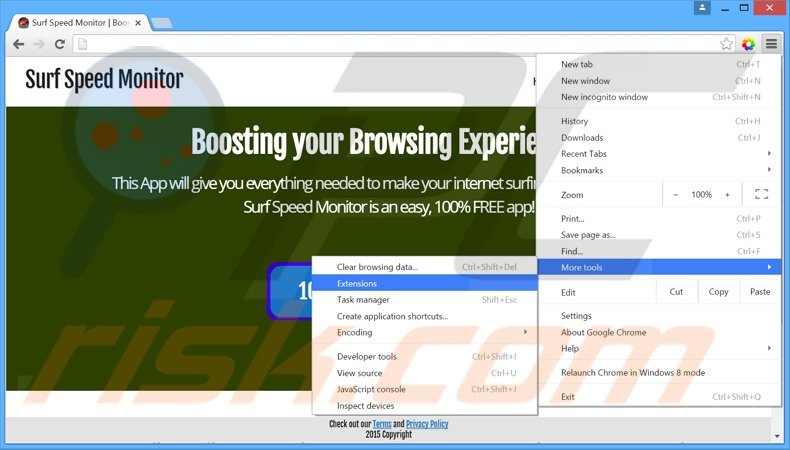
Task: Decrease zoom with the minus button
Action: pyautogui.click(x=676, y=195)
